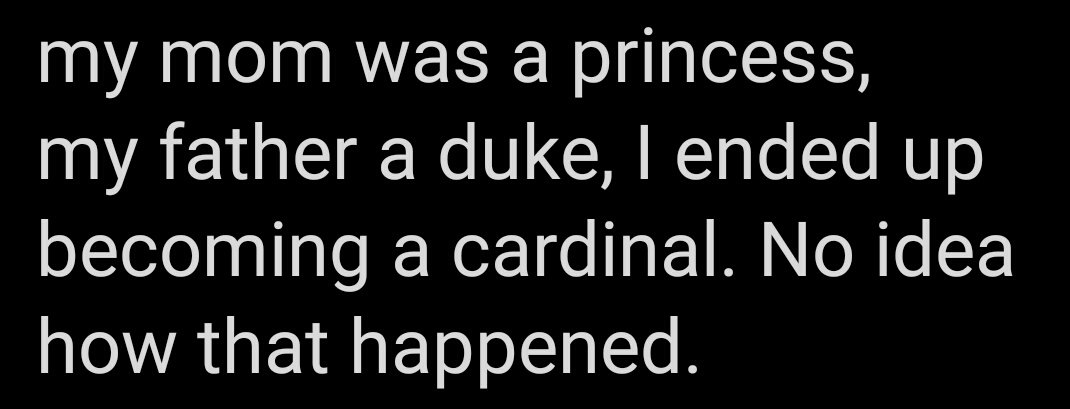Image resolution: width=1070 pixels, height=409 pixels.
Task: Select the word "idea"
Action: 944,249
